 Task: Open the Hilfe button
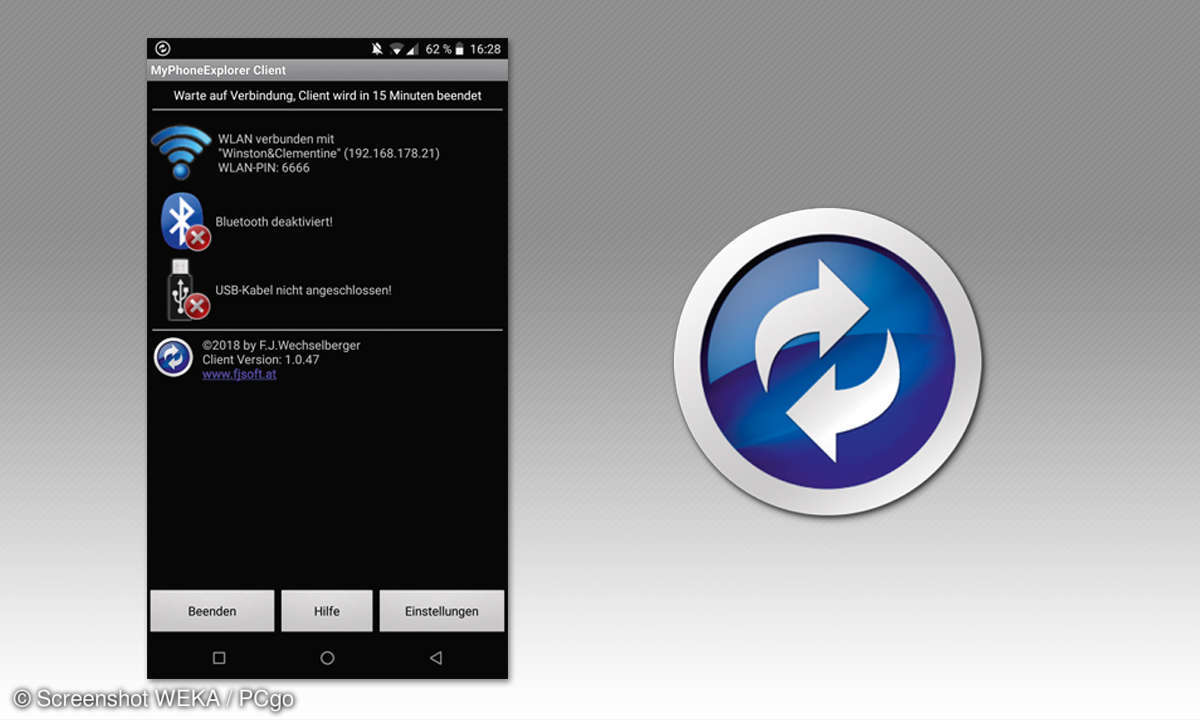tap(327, 611)
